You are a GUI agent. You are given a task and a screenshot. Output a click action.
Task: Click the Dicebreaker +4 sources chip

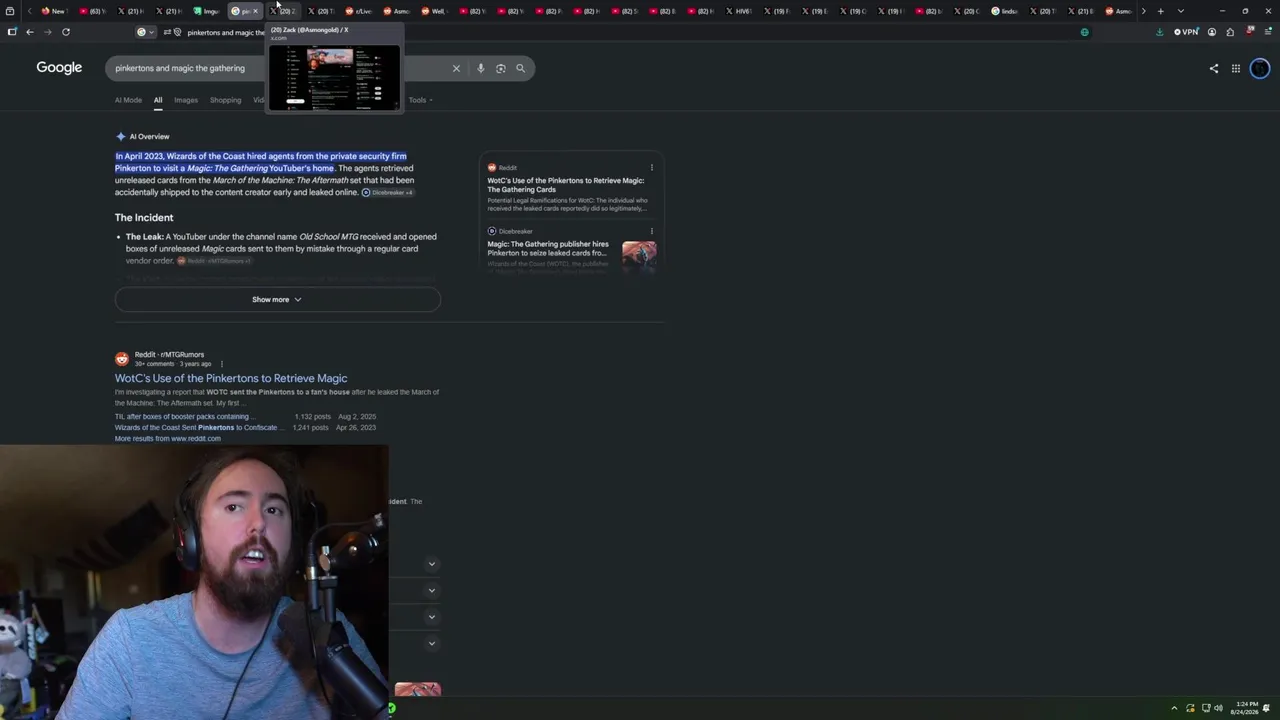click(387, 192)
